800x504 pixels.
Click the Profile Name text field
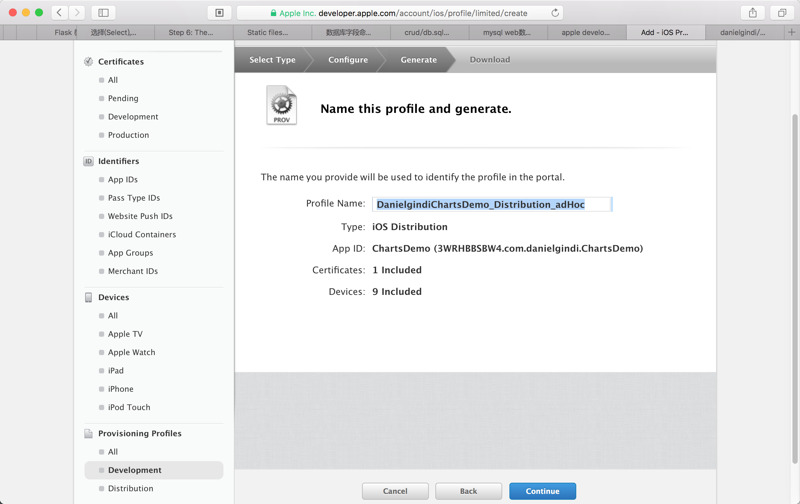tap(491, 204)
